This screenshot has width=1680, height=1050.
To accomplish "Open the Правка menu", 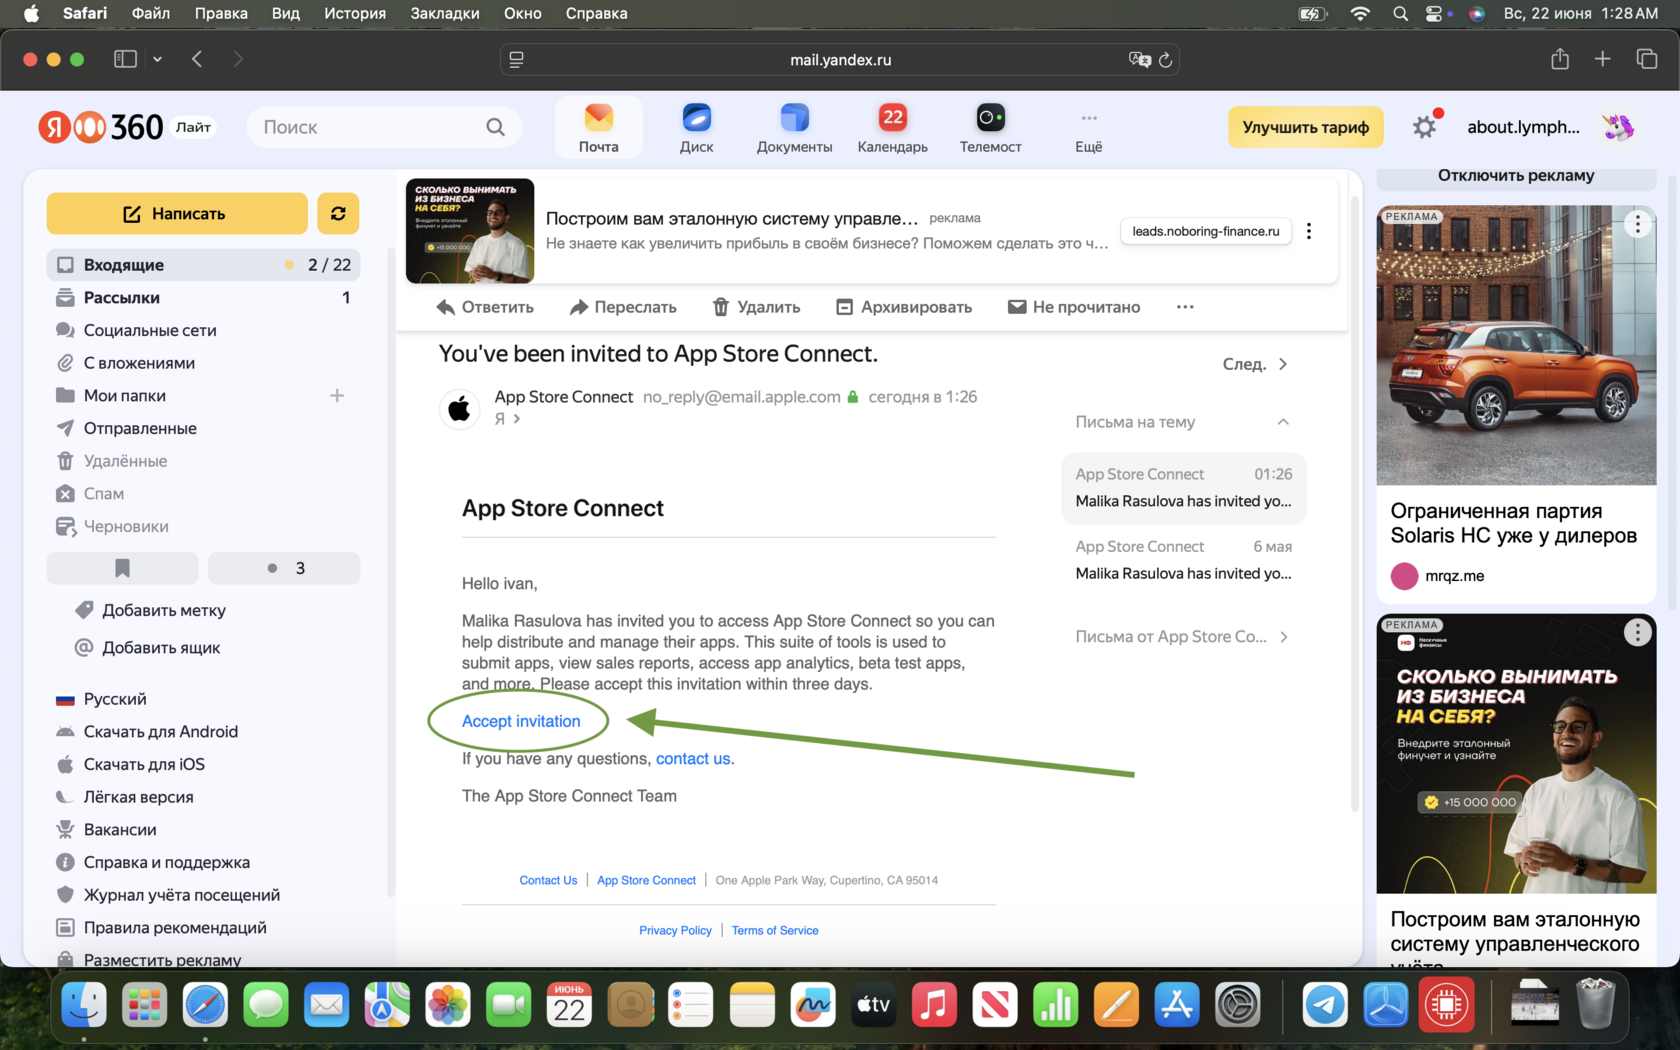I will click(x=221, y=13).
